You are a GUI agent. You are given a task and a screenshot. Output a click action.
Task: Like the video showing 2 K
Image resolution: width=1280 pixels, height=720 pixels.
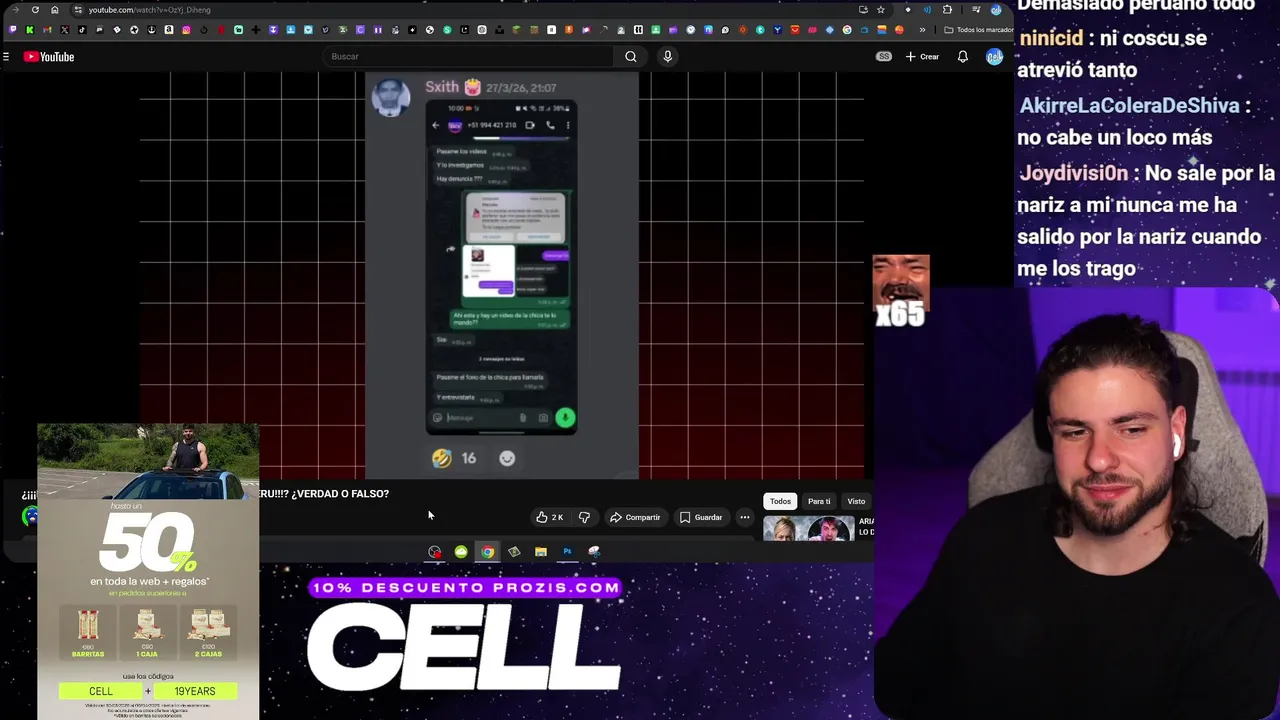[549, 517]
